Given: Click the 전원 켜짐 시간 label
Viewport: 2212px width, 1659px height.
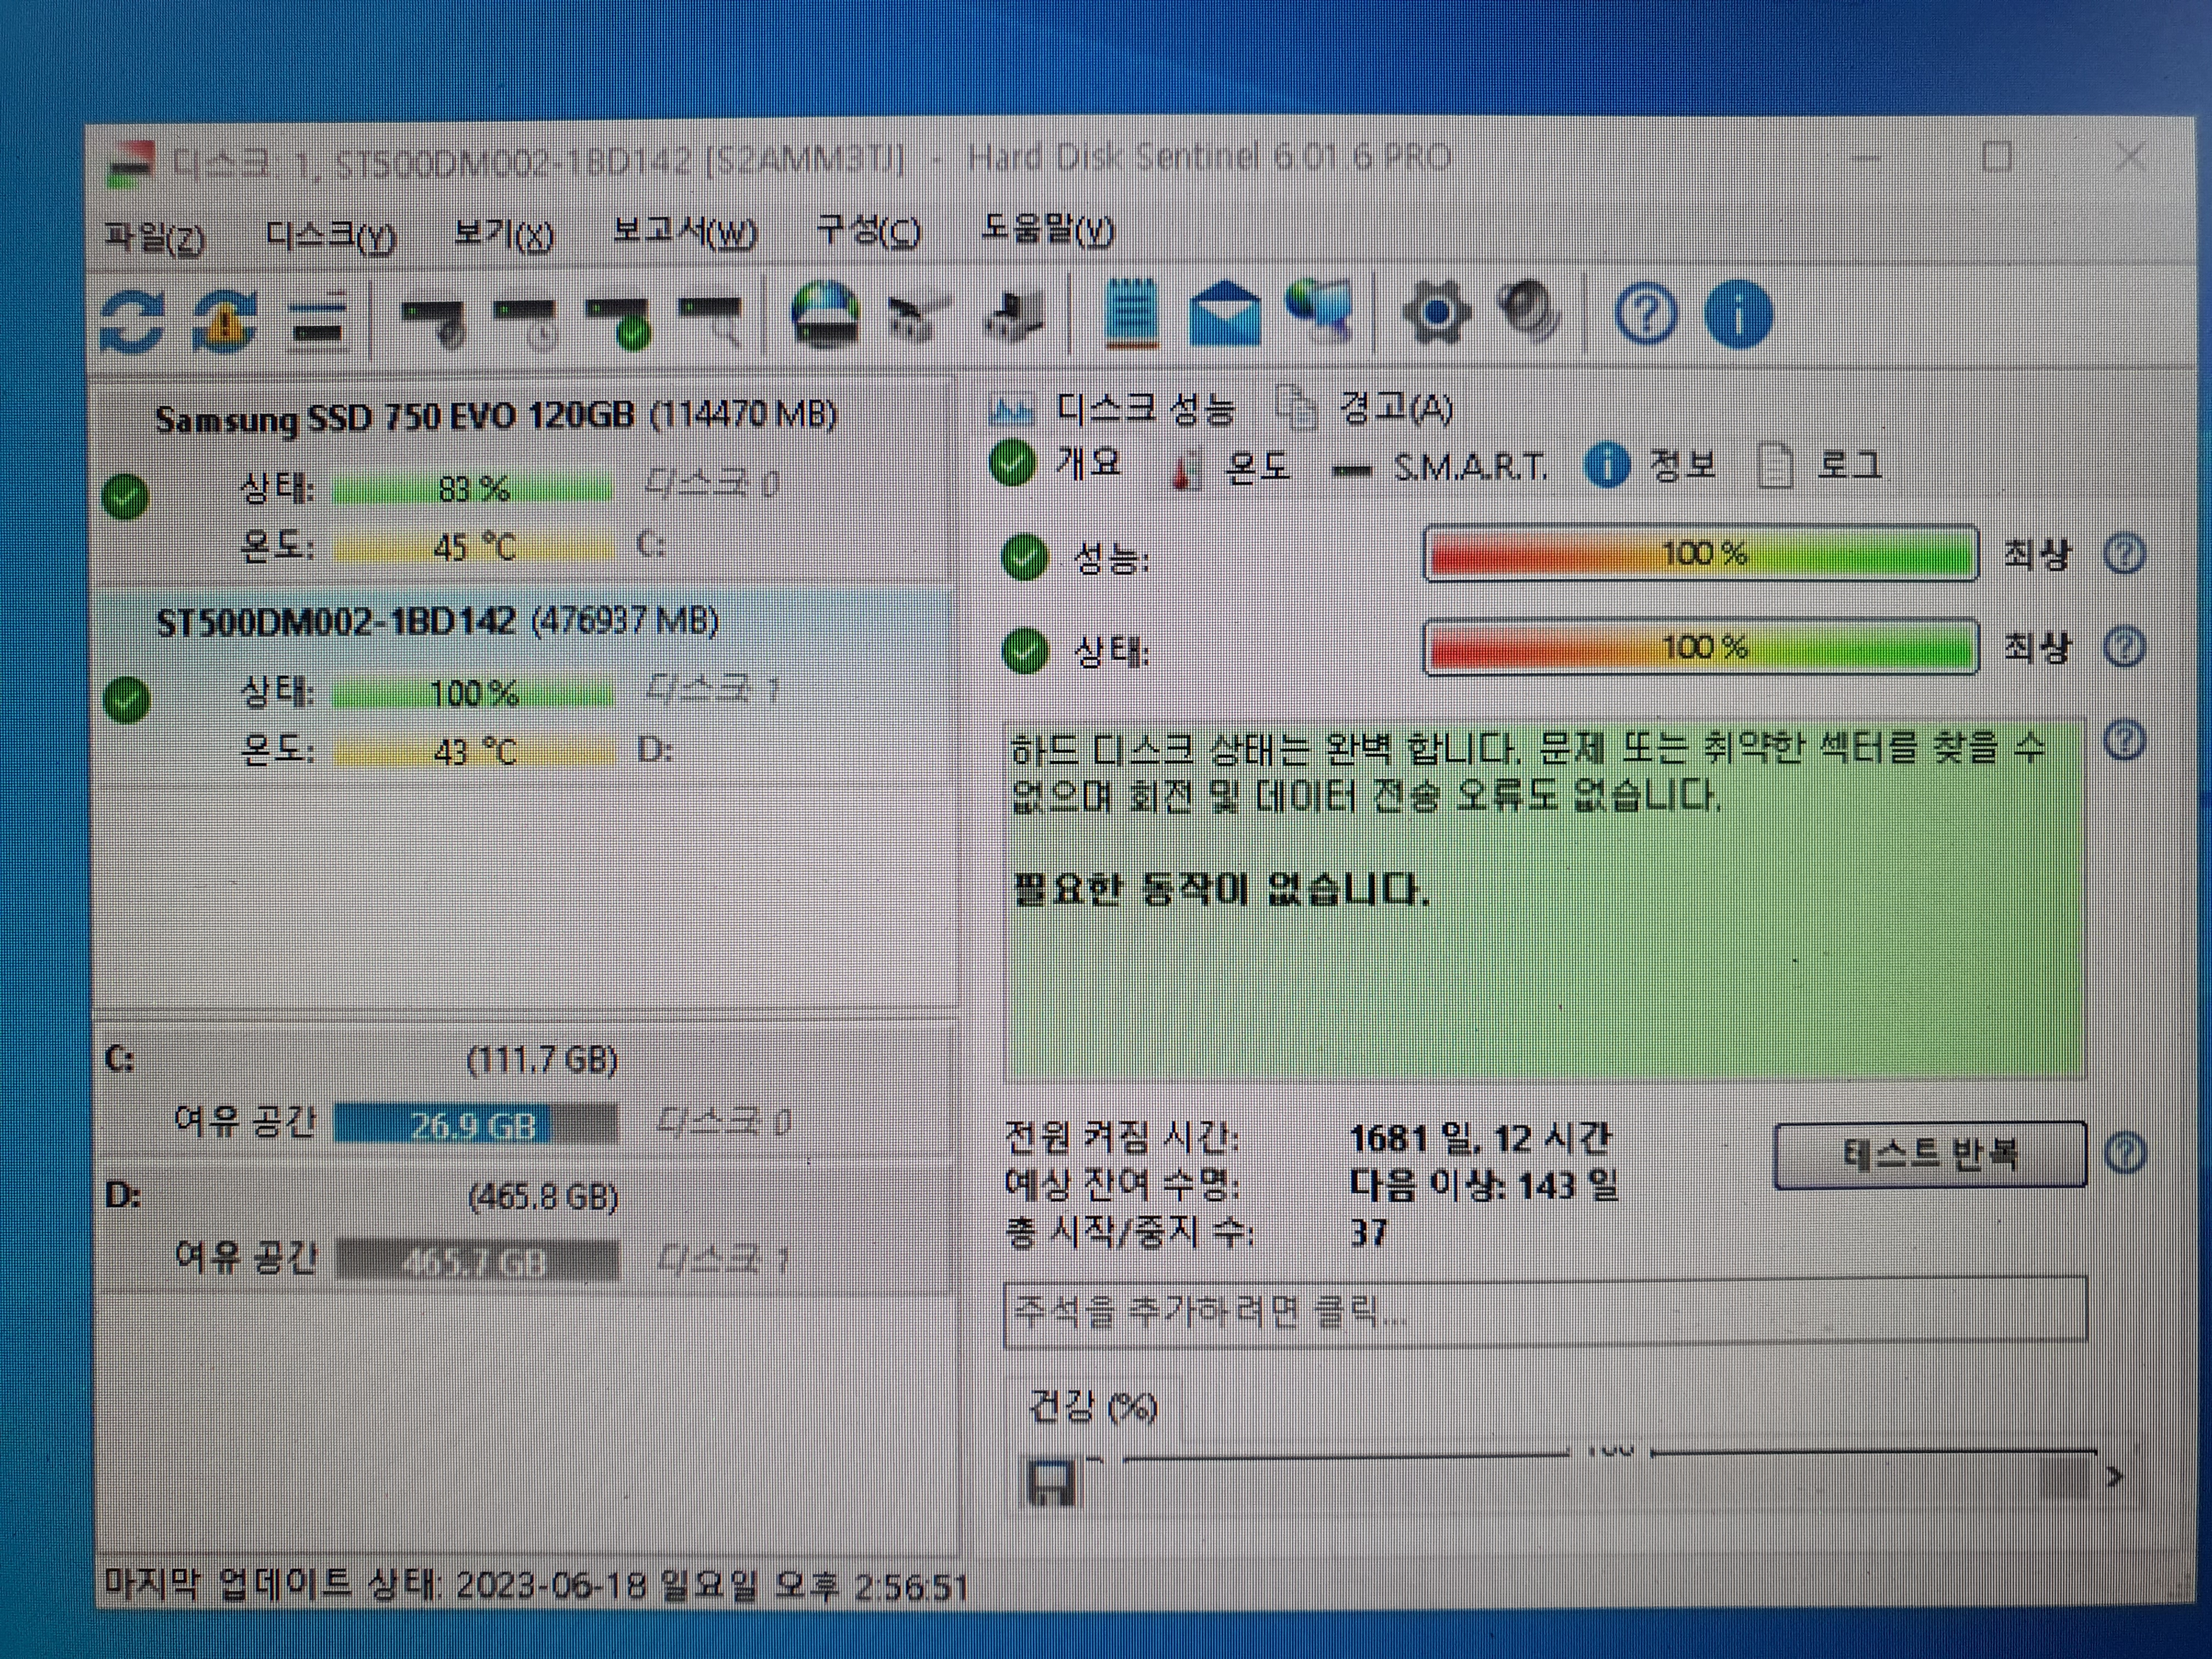Looking at the screenshot, I should [x=1121, y=1139].
